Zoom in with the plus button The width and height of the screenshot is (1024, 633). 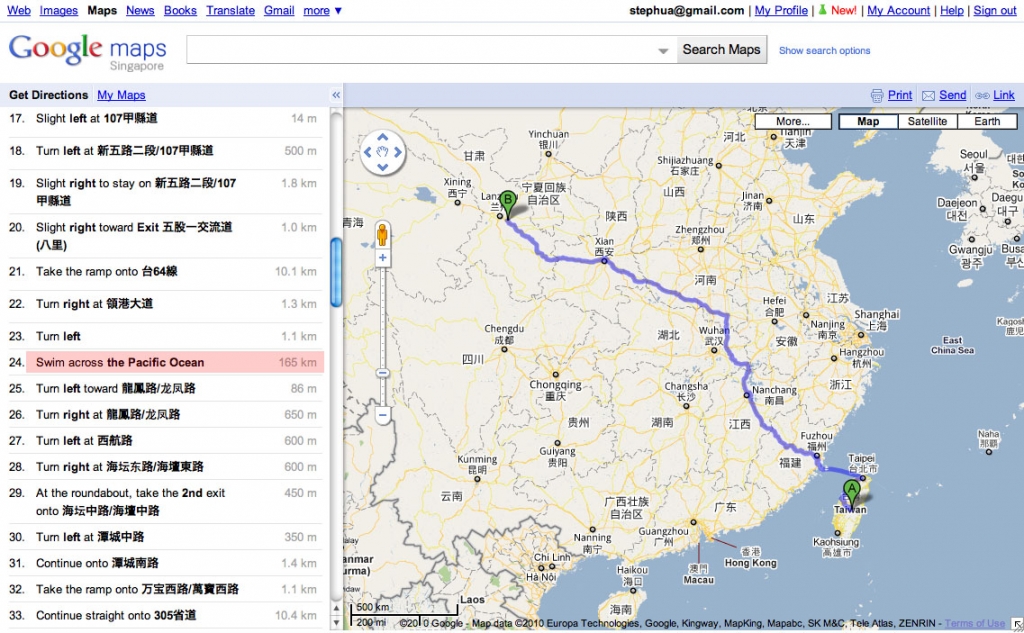[383, 258]
